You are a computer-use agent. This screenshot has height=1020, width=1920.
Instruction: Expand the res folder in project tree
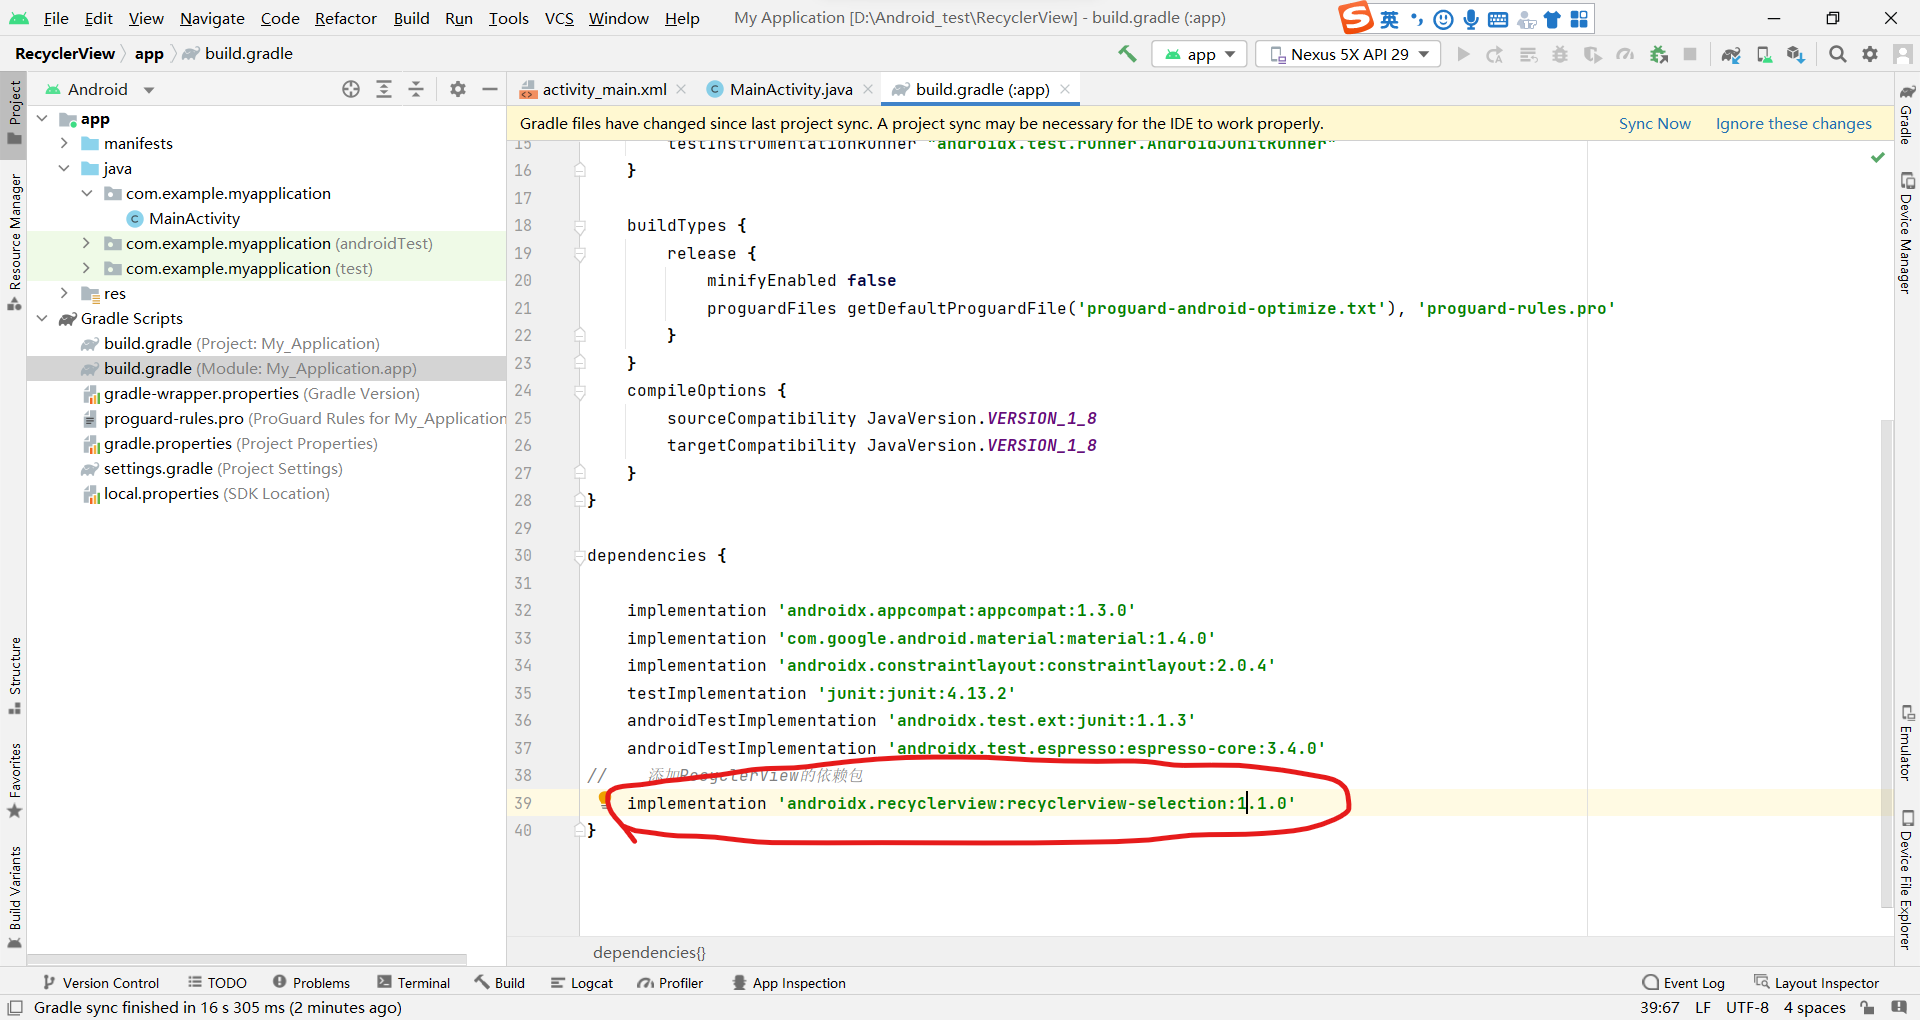(x=64, y=293)
